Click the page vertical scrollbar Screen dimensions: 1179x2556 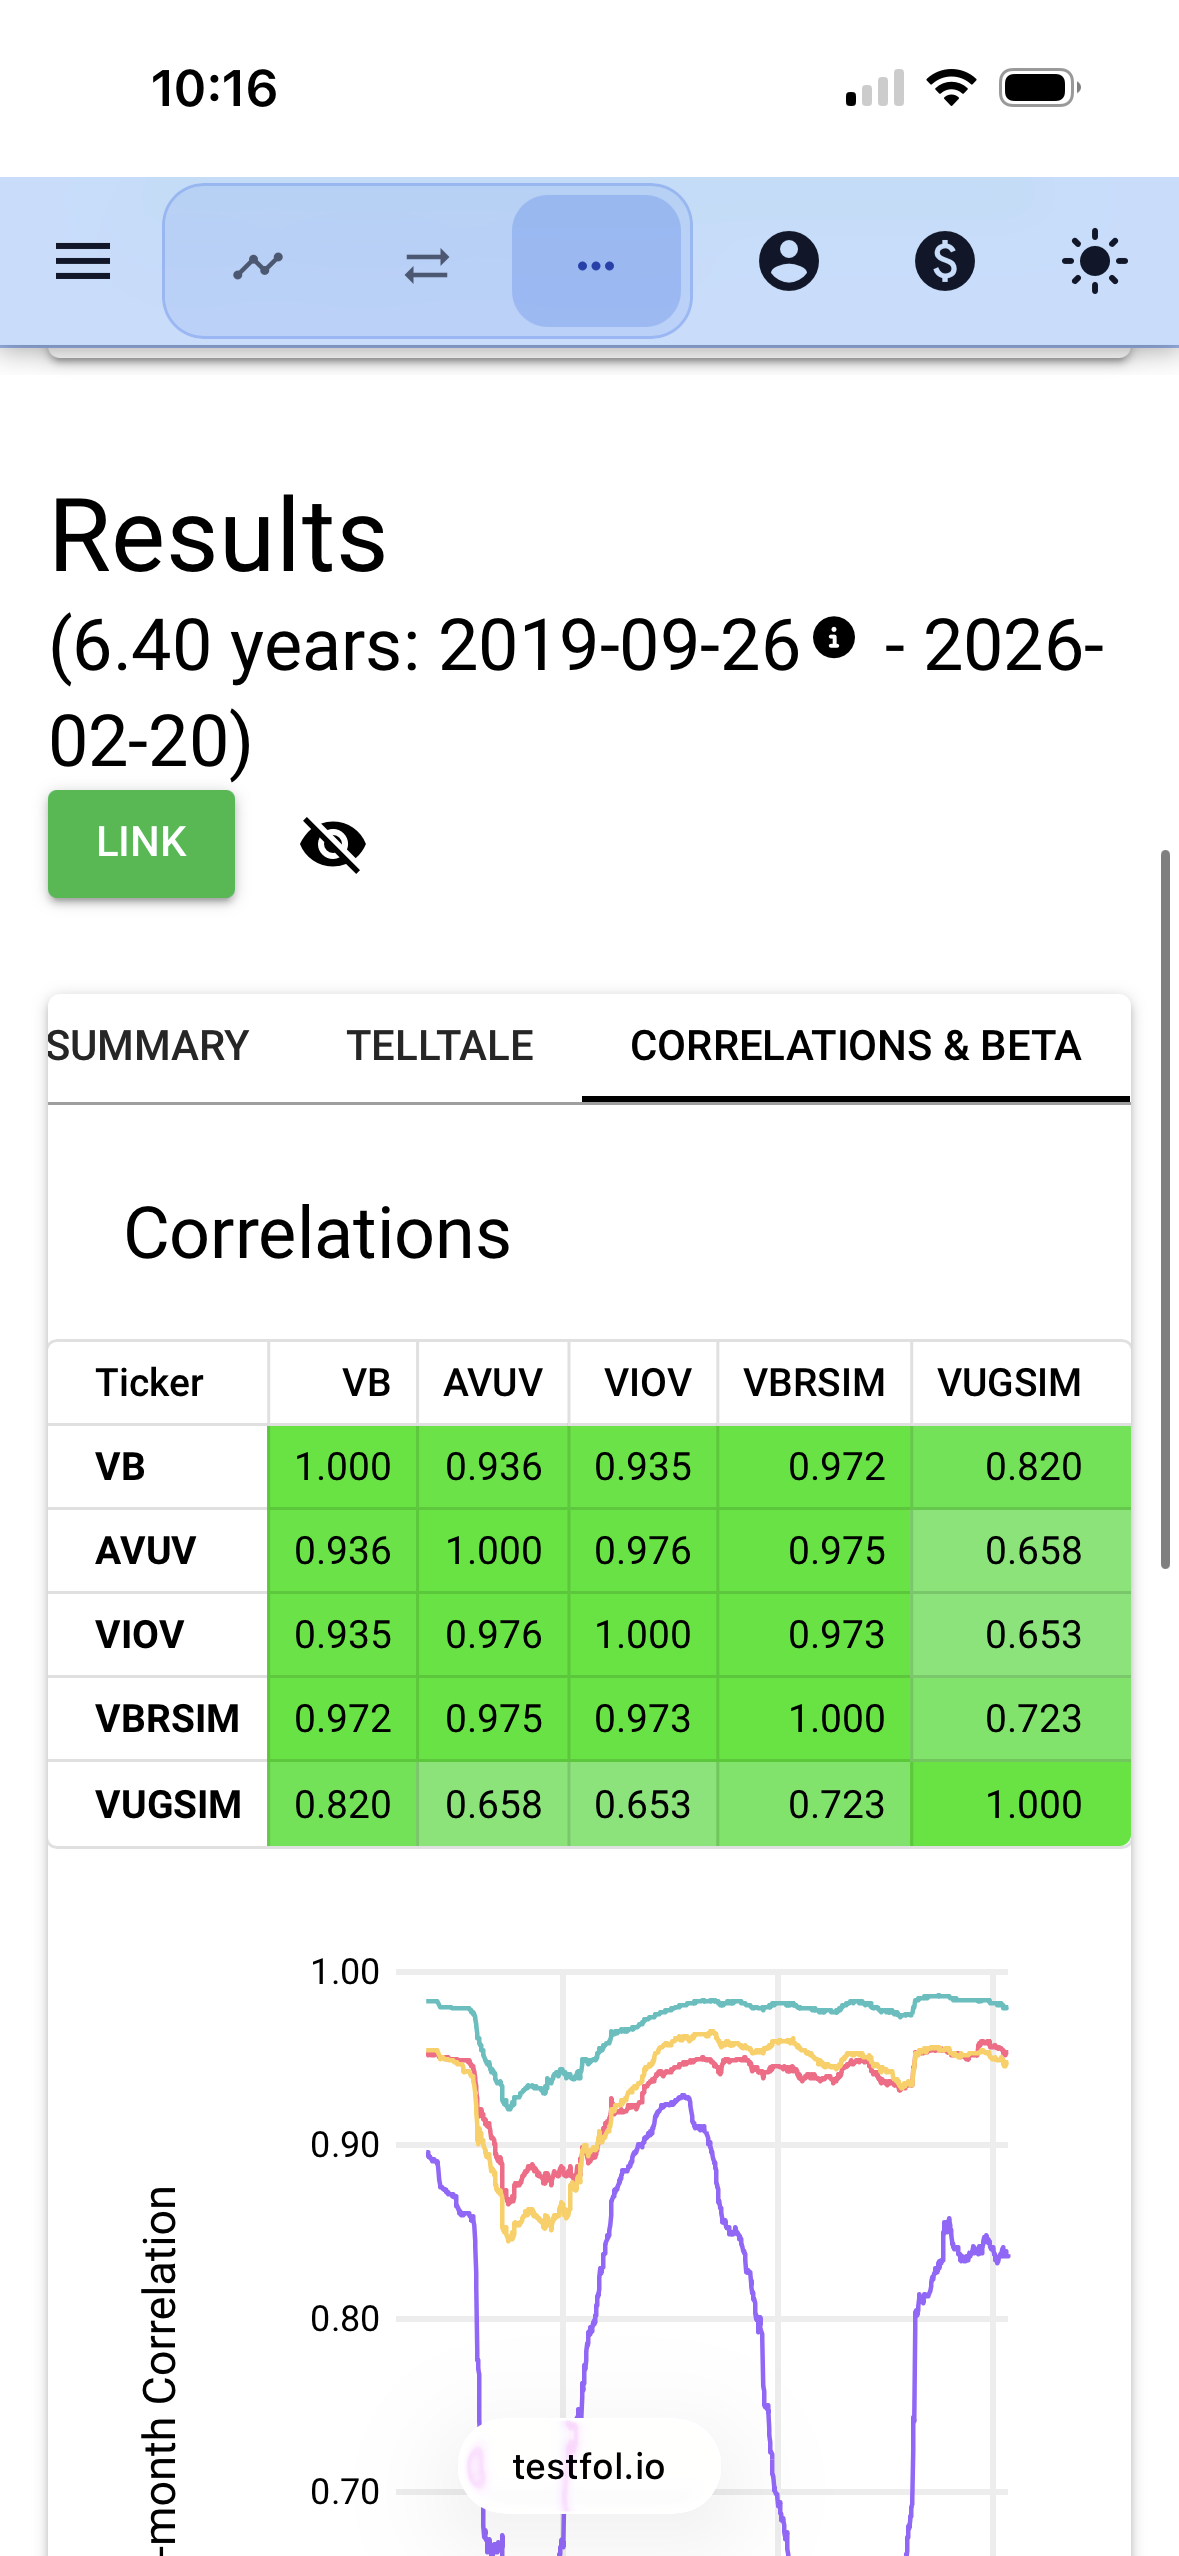pyautogui.click(x=1165, y=1208)
